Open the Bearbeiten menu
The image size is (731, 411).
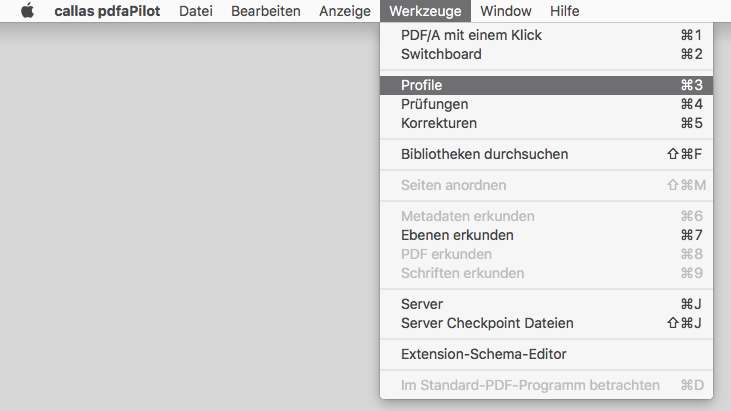(266, 11)
